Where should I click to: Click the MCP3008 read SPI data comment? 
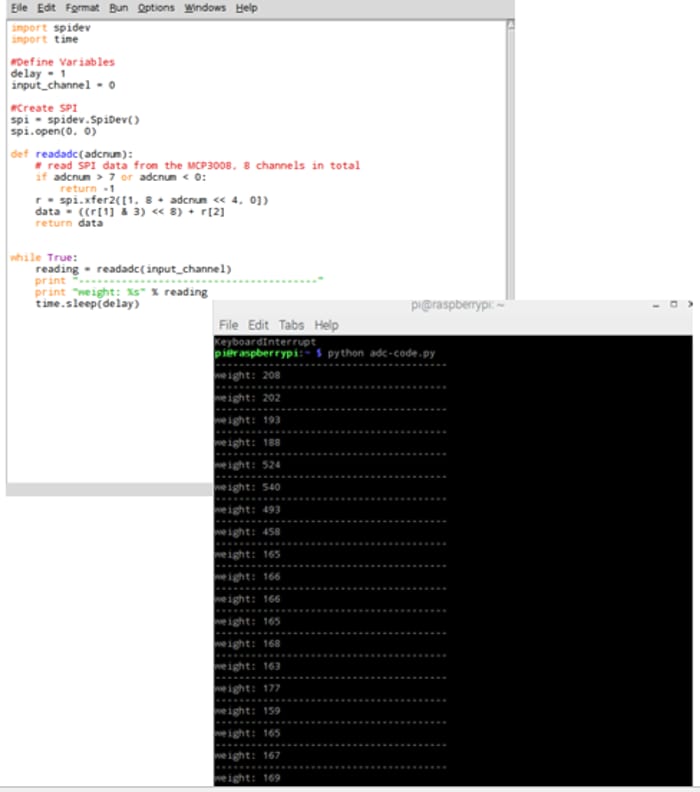[x=197, y=165]
